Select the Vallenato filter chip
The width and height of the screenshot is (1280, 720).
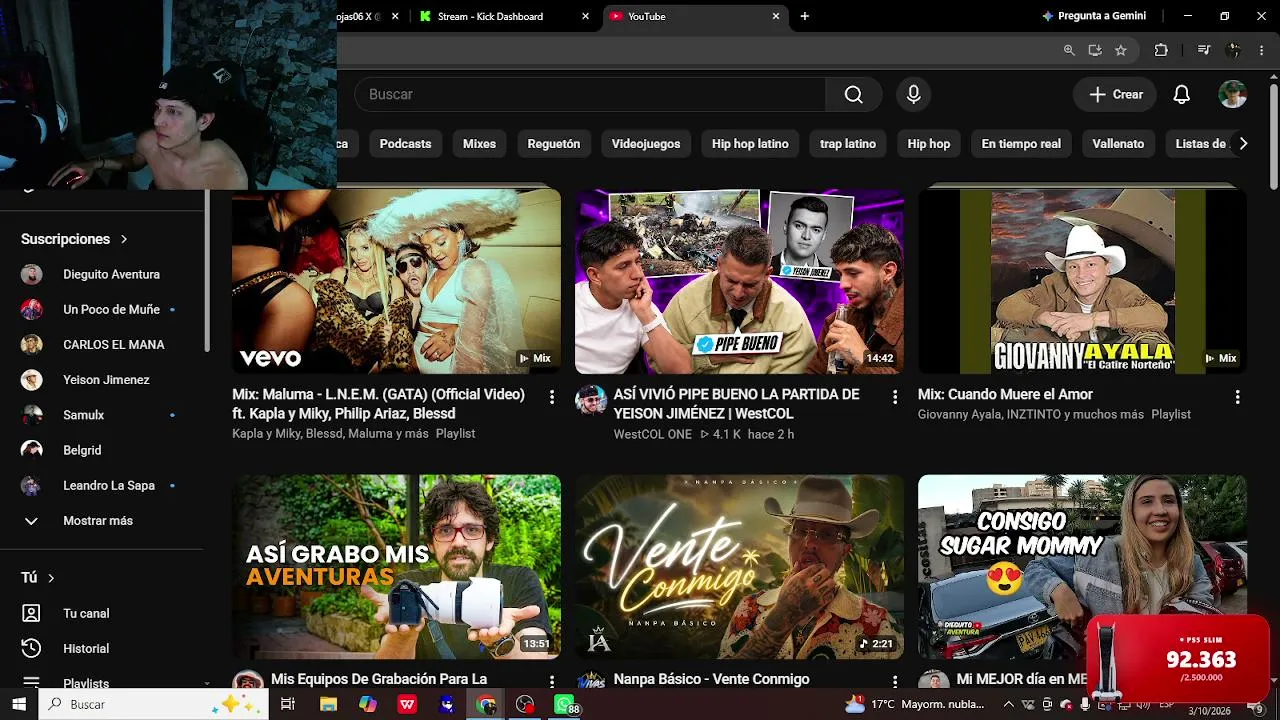(1118, 144)
